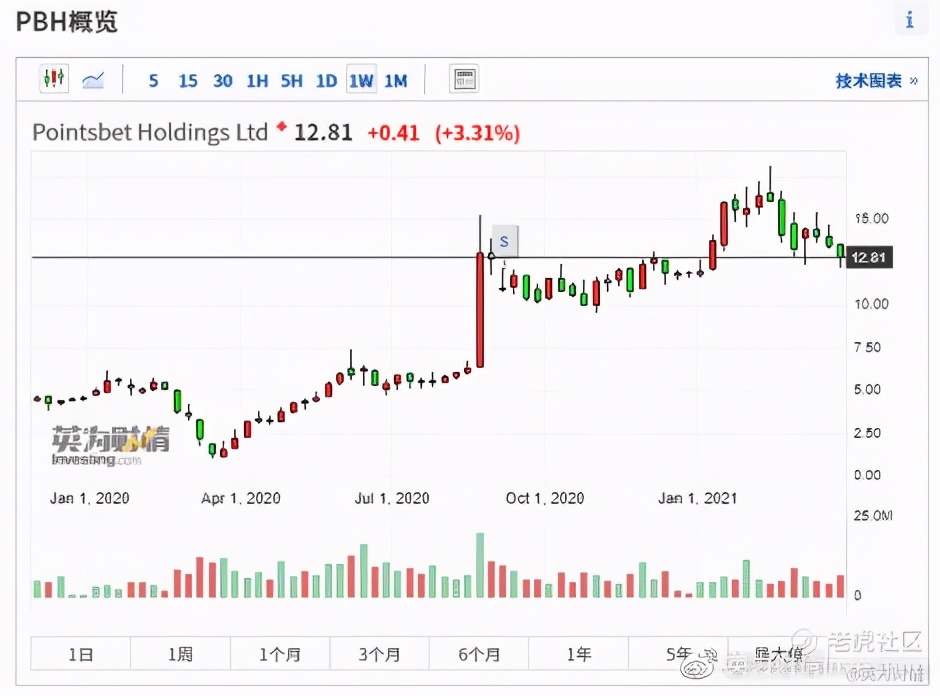Open the news/calendar overlay icon
The height and width of the screenshot is (696, 940).
[x=464, y=80]
